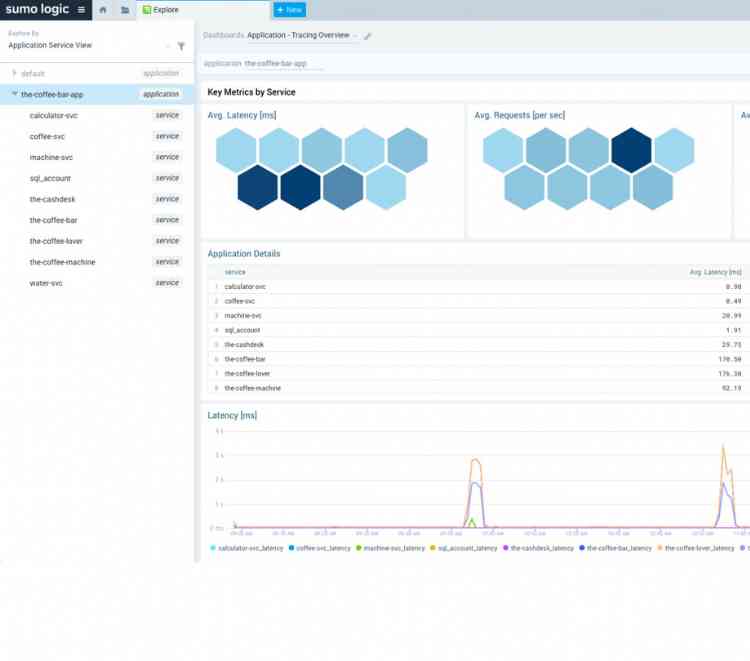Click the + New button
The height and width of the screenshot is (661, 750).
click(x=289, y=10)
